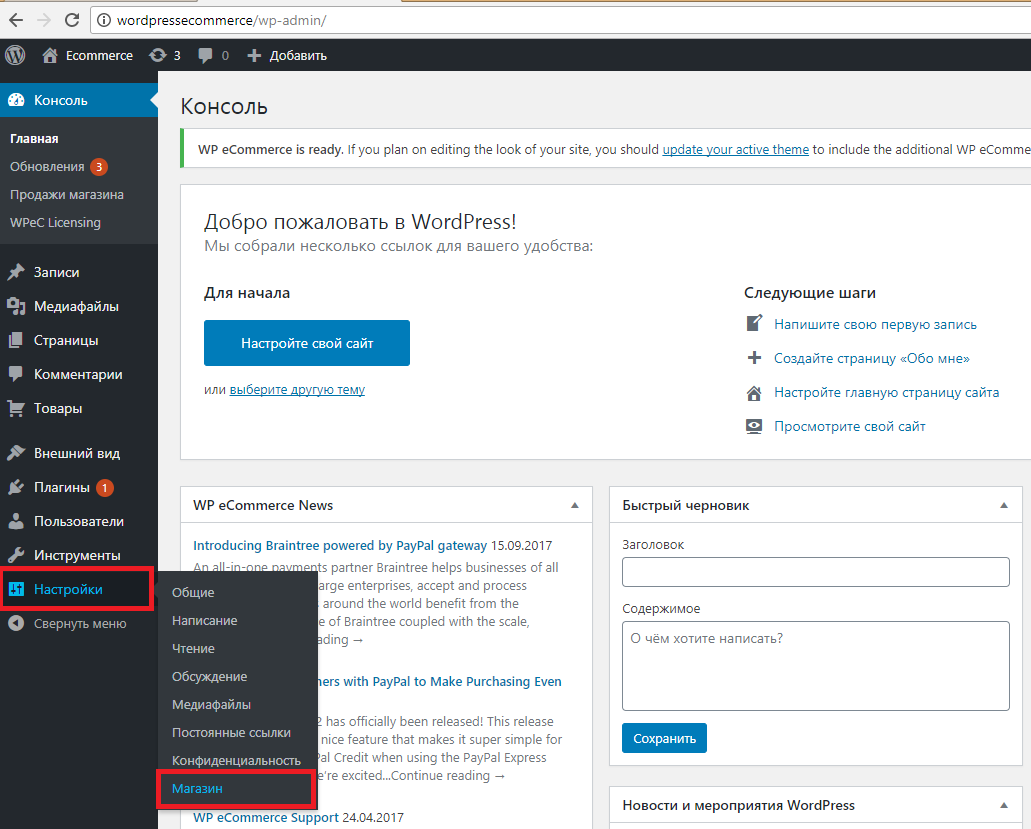Click the plus icon by Создайте страницу

(x=754, y=358)
